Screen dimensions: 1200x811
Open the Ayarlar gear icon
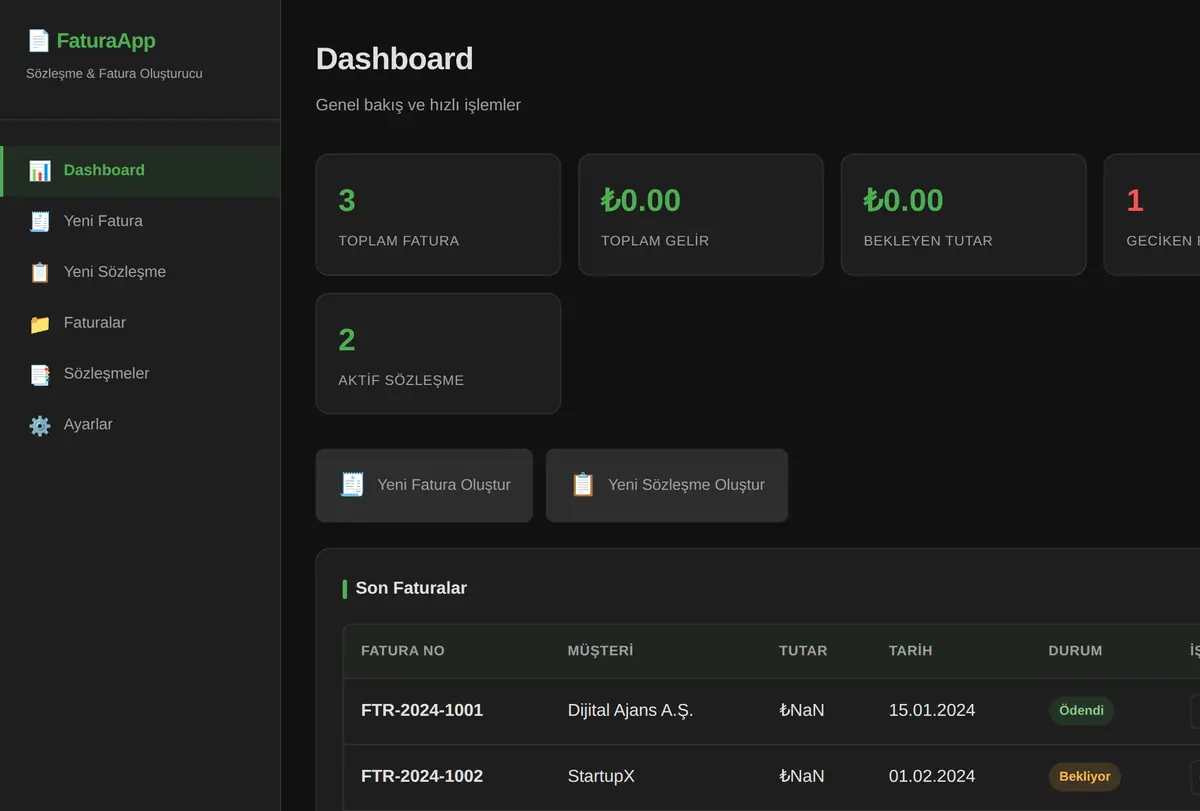click(40, 426)
